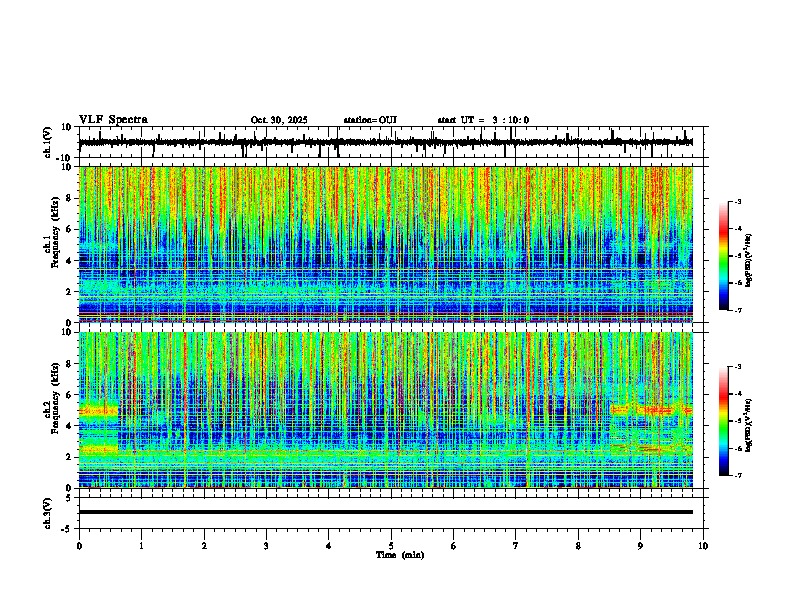Viewport: 792px width, 612px height.
Task: Click the "-5" tick on ch.3(V) axis
Action: (68, 529)
